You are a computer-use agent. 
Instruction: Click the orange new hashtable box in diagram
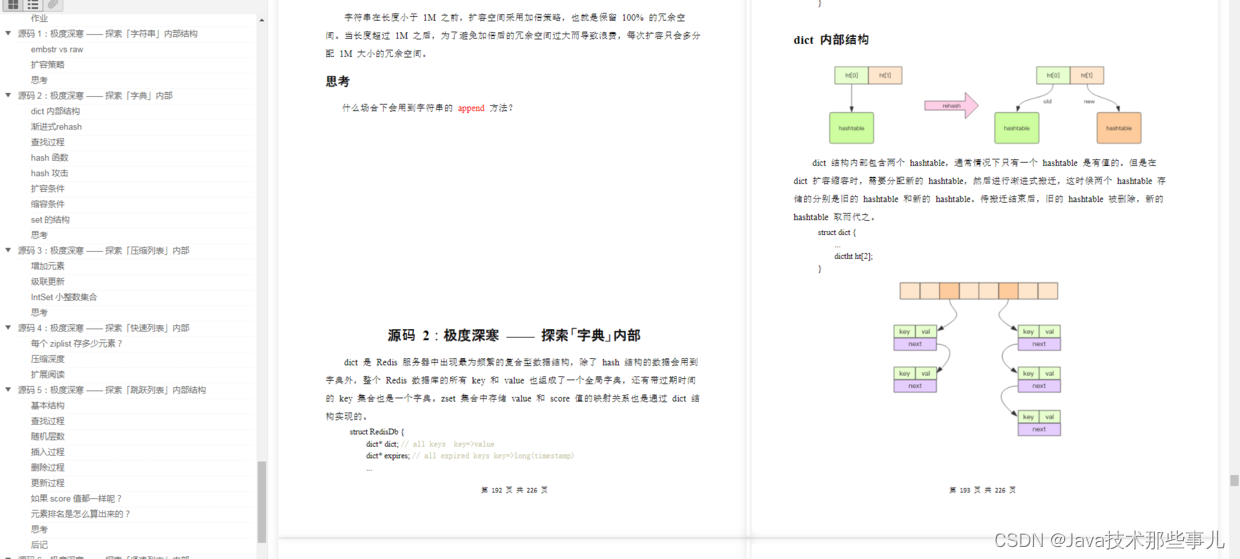pyautogui.click(x=1119, y=128)
